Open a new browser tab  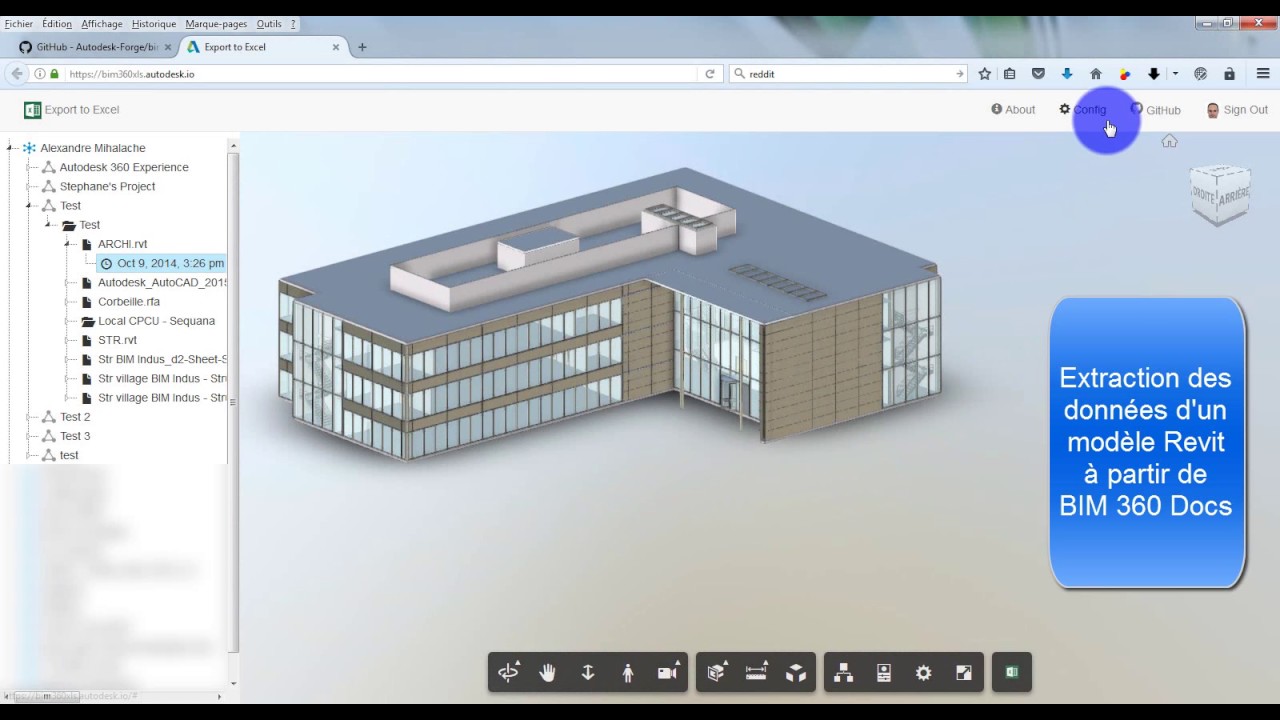coord(362,47)
